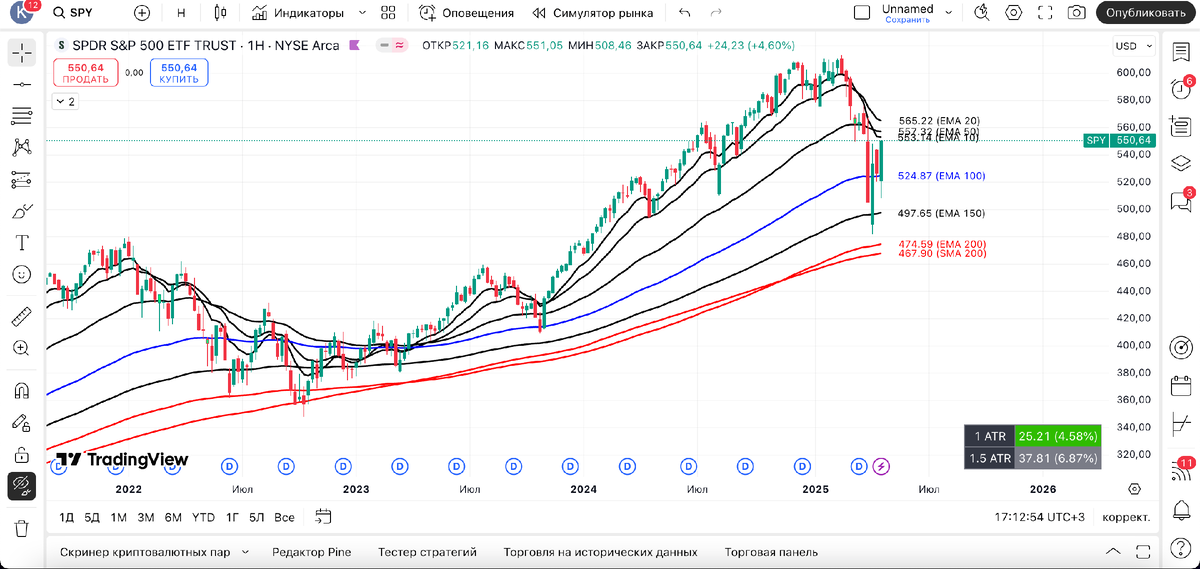Undo the last chart action

[684, 13]
